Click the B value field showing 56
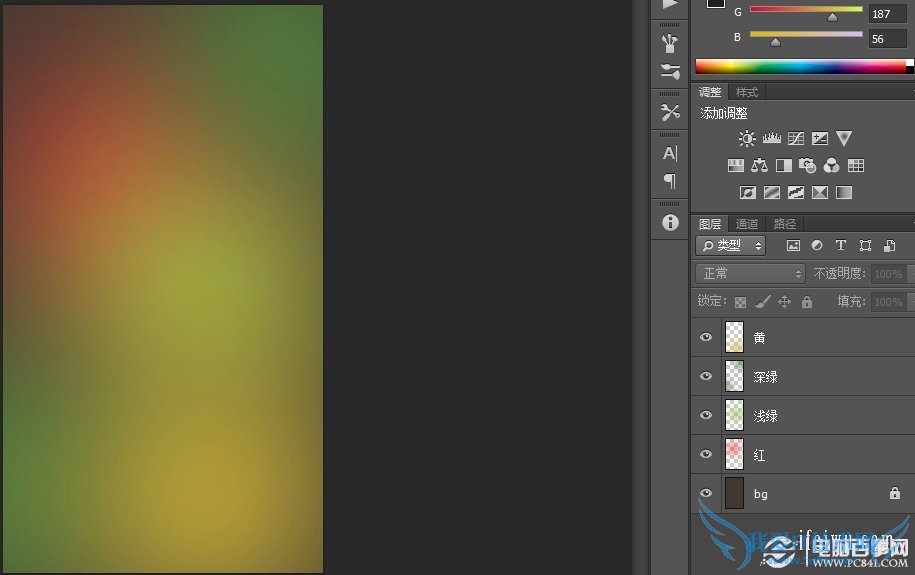 point(888,39)
